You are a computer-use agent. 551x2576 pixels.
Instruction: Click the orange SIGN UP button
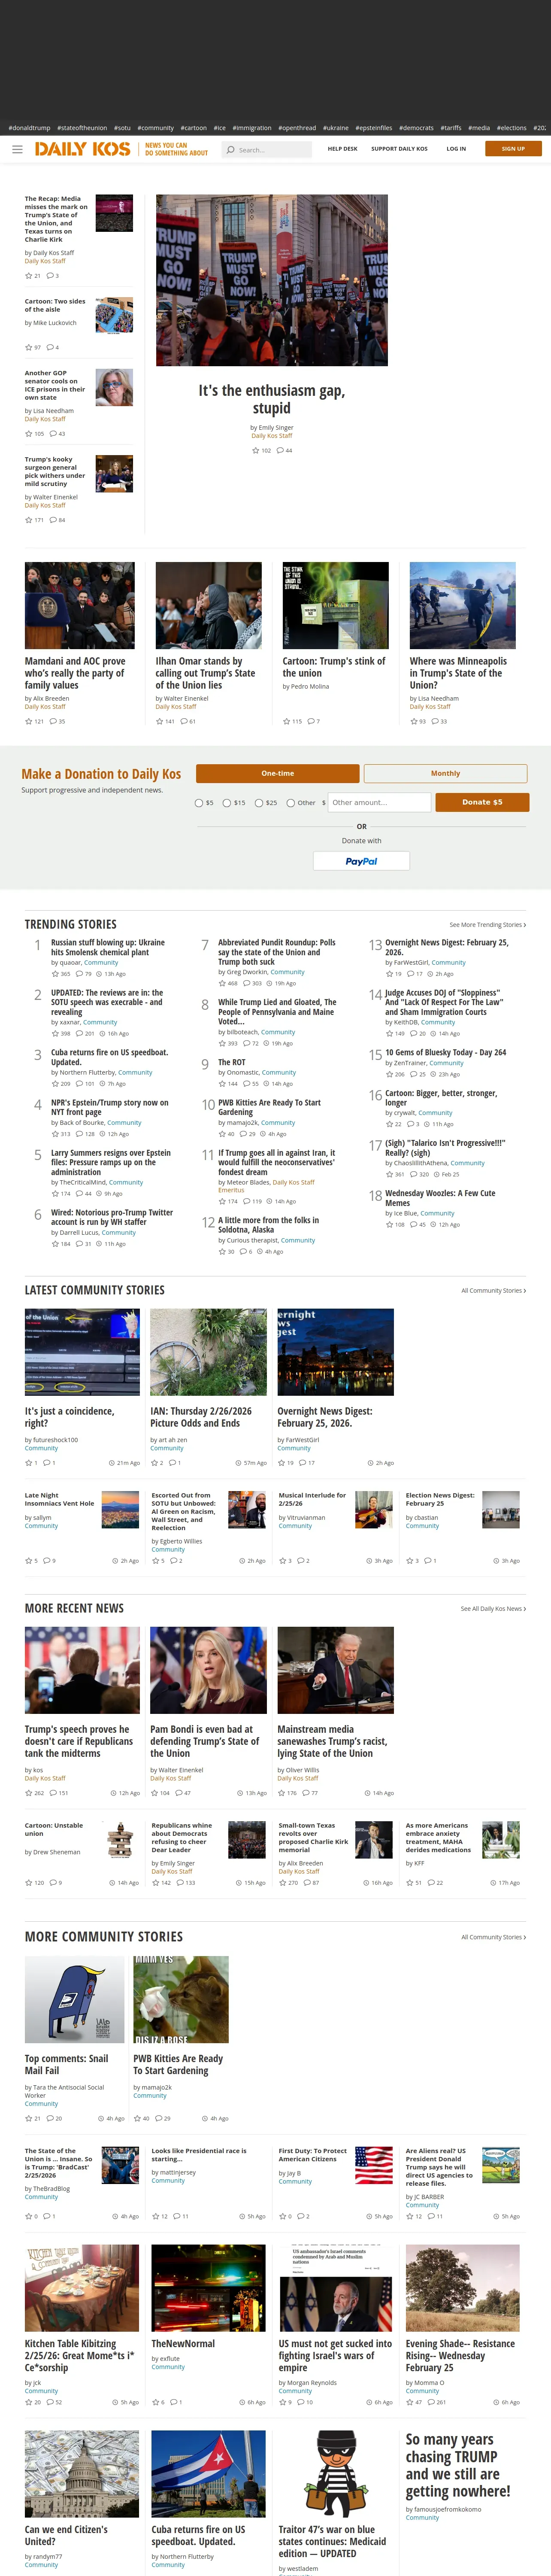tap(513, 149)
